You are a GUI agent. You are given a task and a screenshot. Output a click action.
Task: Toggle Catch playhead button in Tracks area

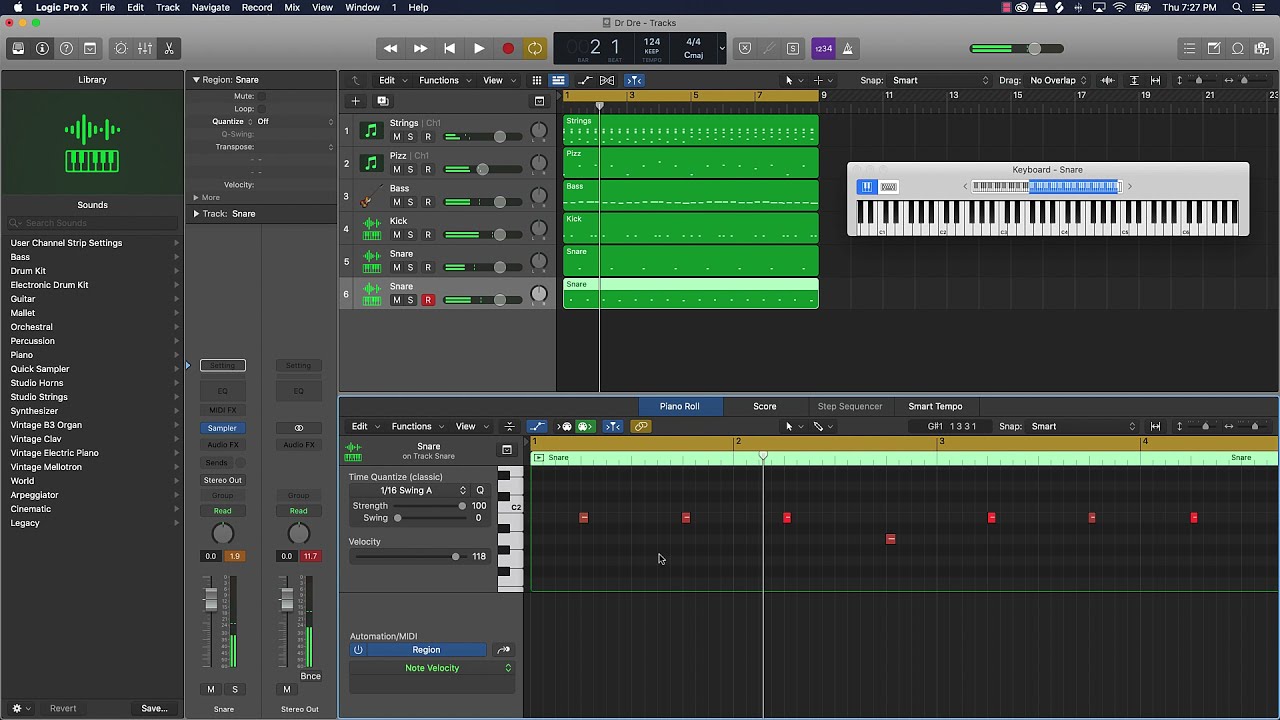[634, 80]
